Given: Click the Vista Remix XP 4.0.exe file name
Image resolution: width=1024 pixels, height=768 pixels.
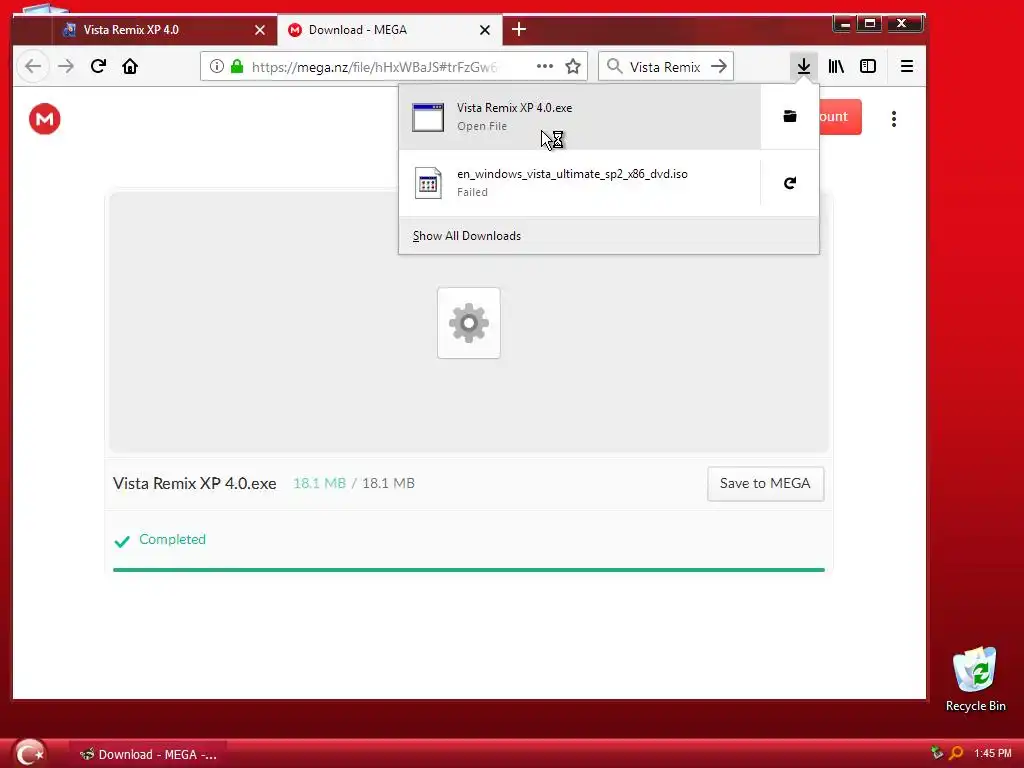Looking at the screenshot, I should (x=195, y=483).
